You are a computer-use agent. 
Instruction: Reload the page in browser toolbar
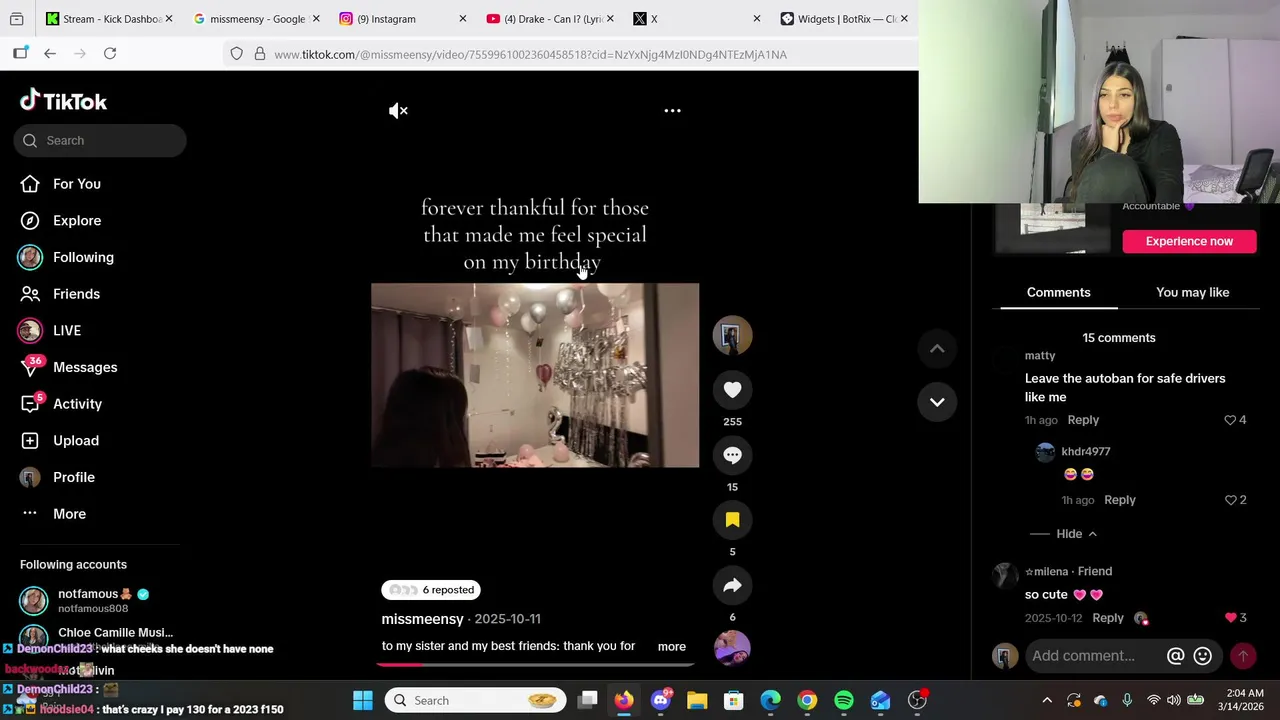pyautogui.click(x=110, y=54)
